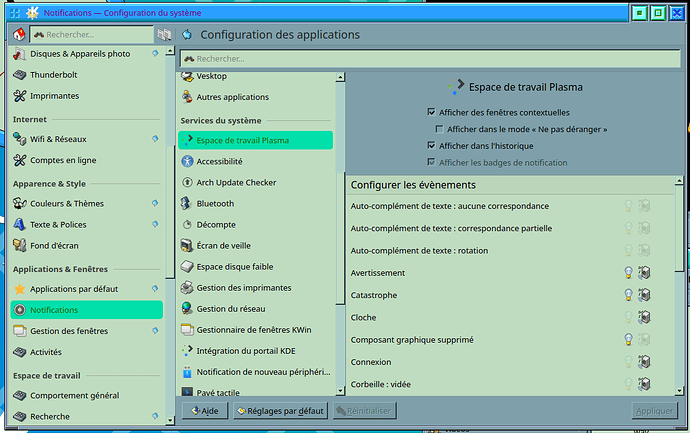690x433 pixels.
Task: Click the Réinitialiser button
Action: pos(365,411)
